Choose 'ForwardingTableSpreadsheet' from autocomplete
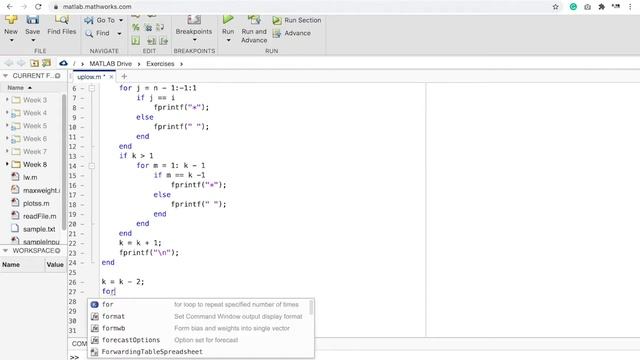The height and width of the screenshot is (360, 640). tap(198, 352)
